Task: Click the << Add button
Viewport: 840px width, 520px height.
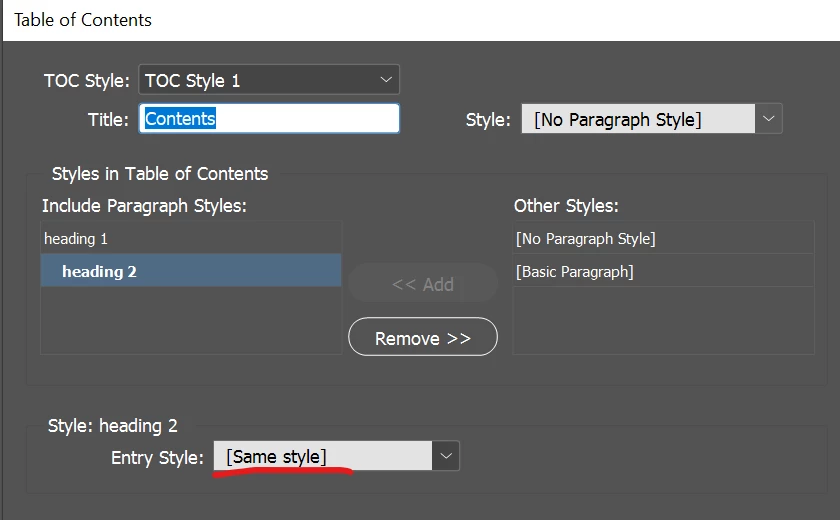Action: [x=422, y=284]
